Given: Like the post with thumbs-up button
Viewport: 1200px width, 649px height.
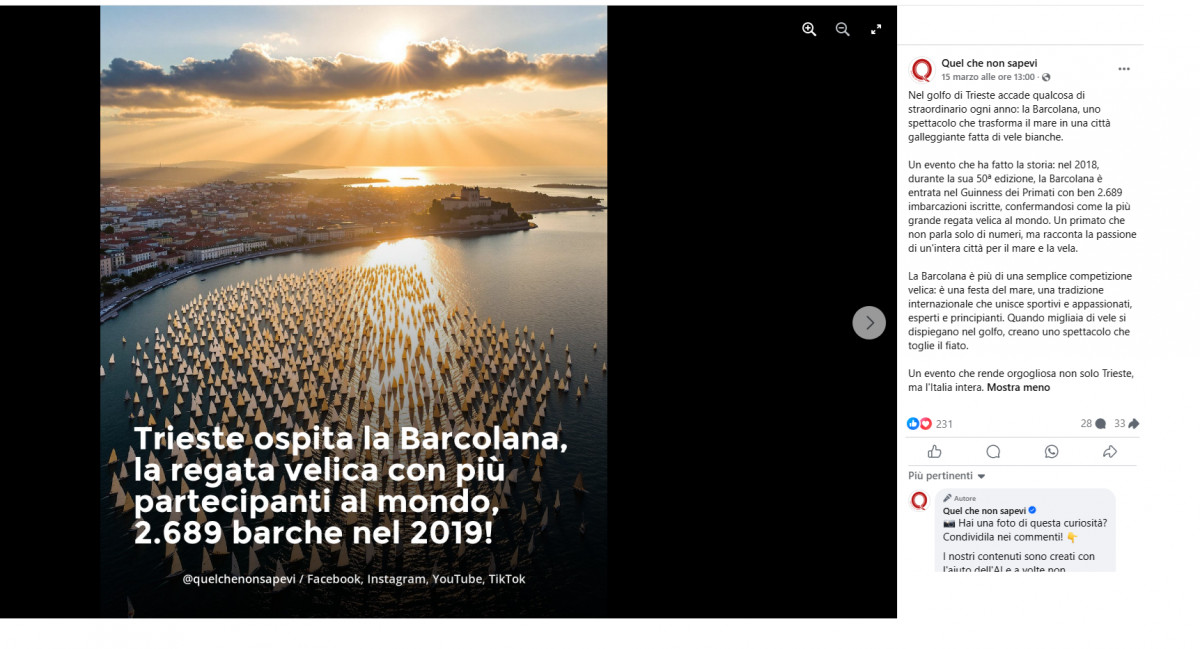Looking at the screenshot, I should pos(935,452).
